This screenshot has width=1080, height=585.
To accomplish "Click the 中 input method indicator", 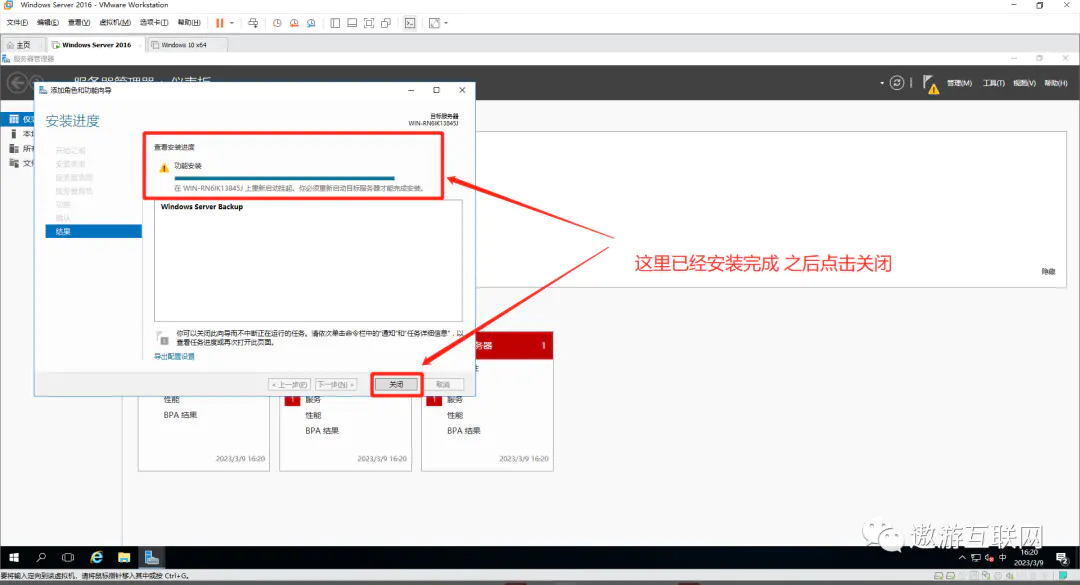I will point(1003,557).
